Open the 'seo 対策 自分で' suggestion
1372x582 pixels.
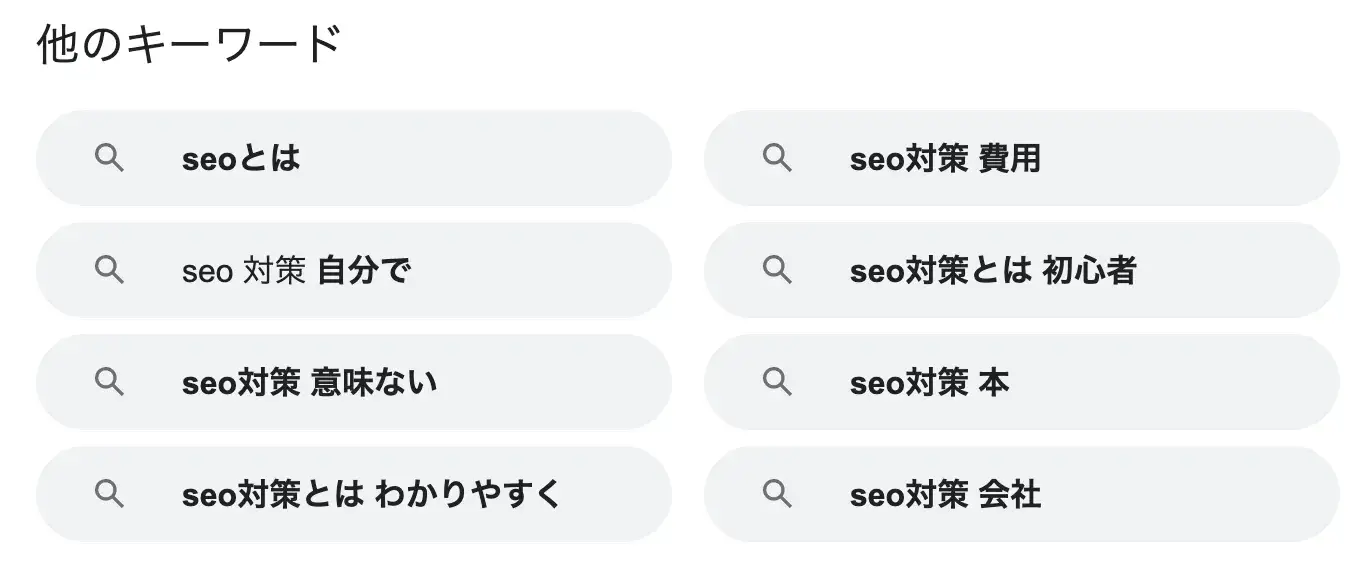[354, 270]
